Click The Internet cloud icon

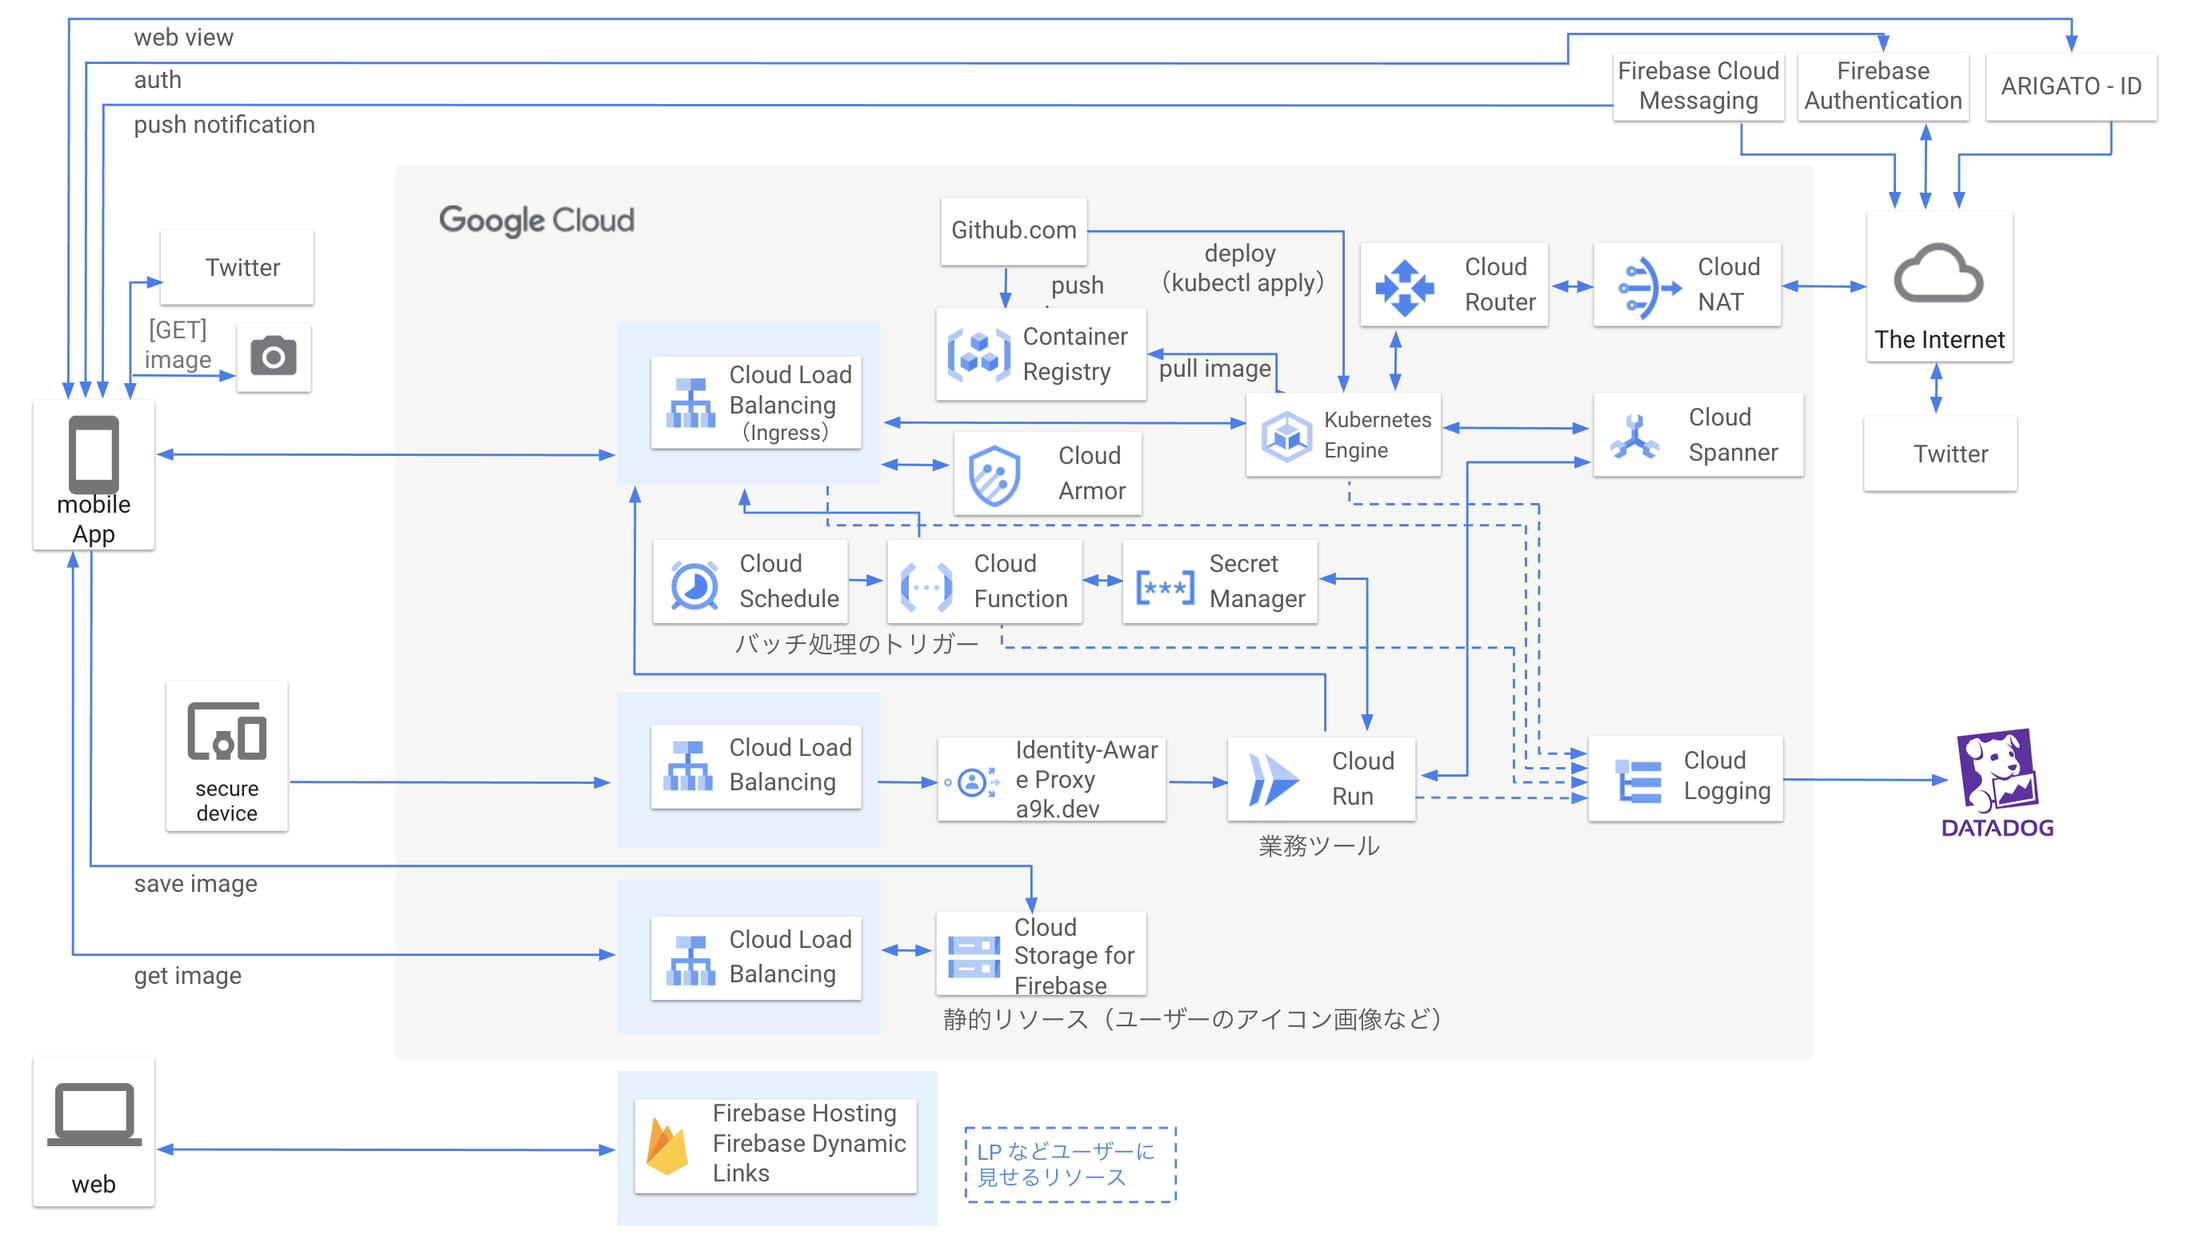click(x=1938, y=273)
